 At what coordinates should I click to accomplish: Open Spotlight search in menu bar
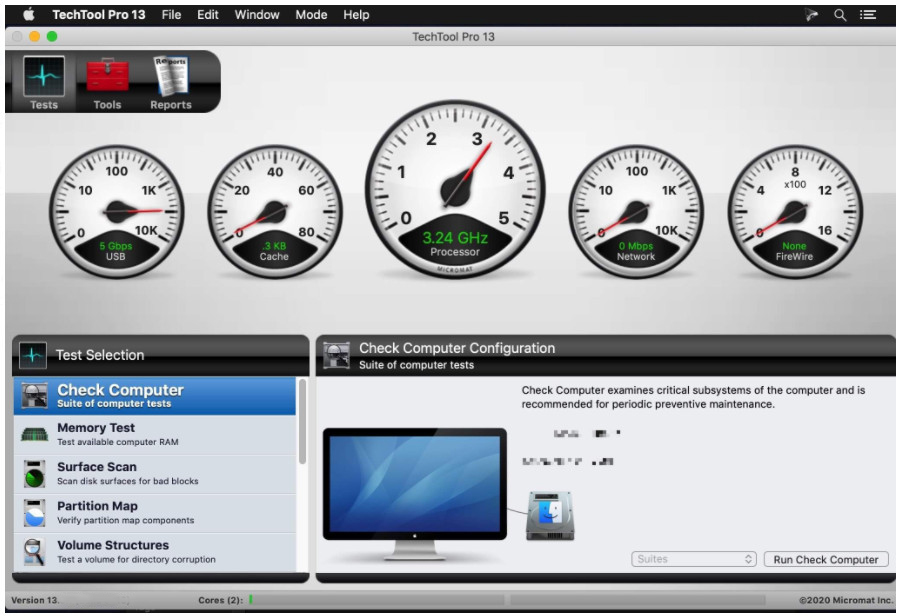point(840,15)
